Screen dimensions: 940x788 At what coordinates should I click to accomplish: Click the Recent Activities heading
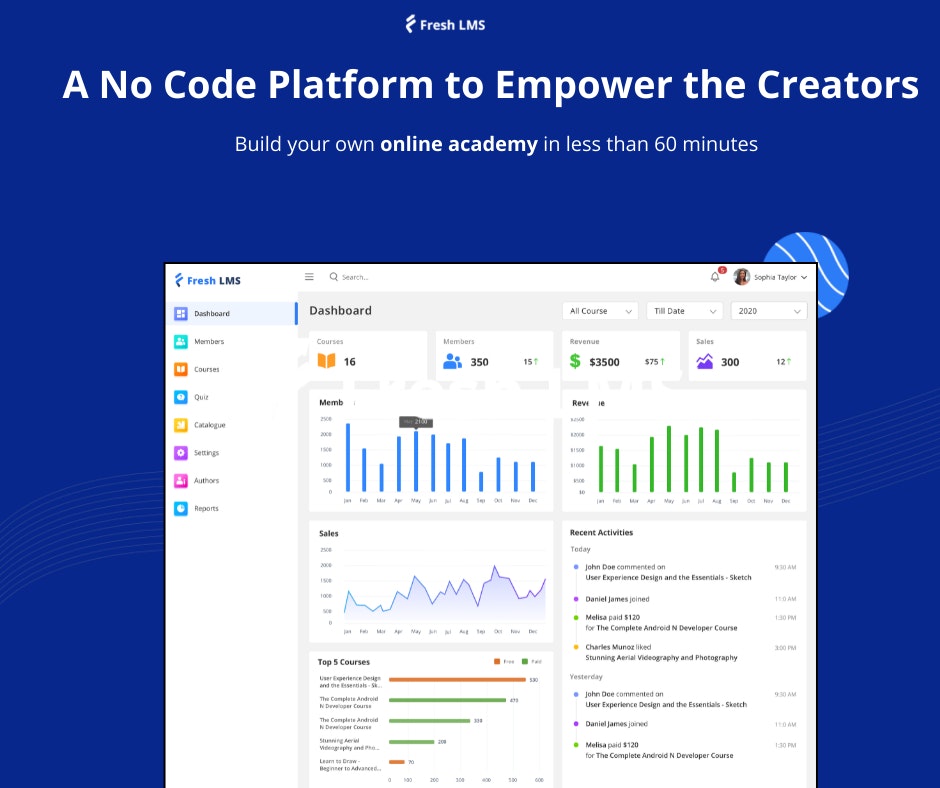coord(601,533)
